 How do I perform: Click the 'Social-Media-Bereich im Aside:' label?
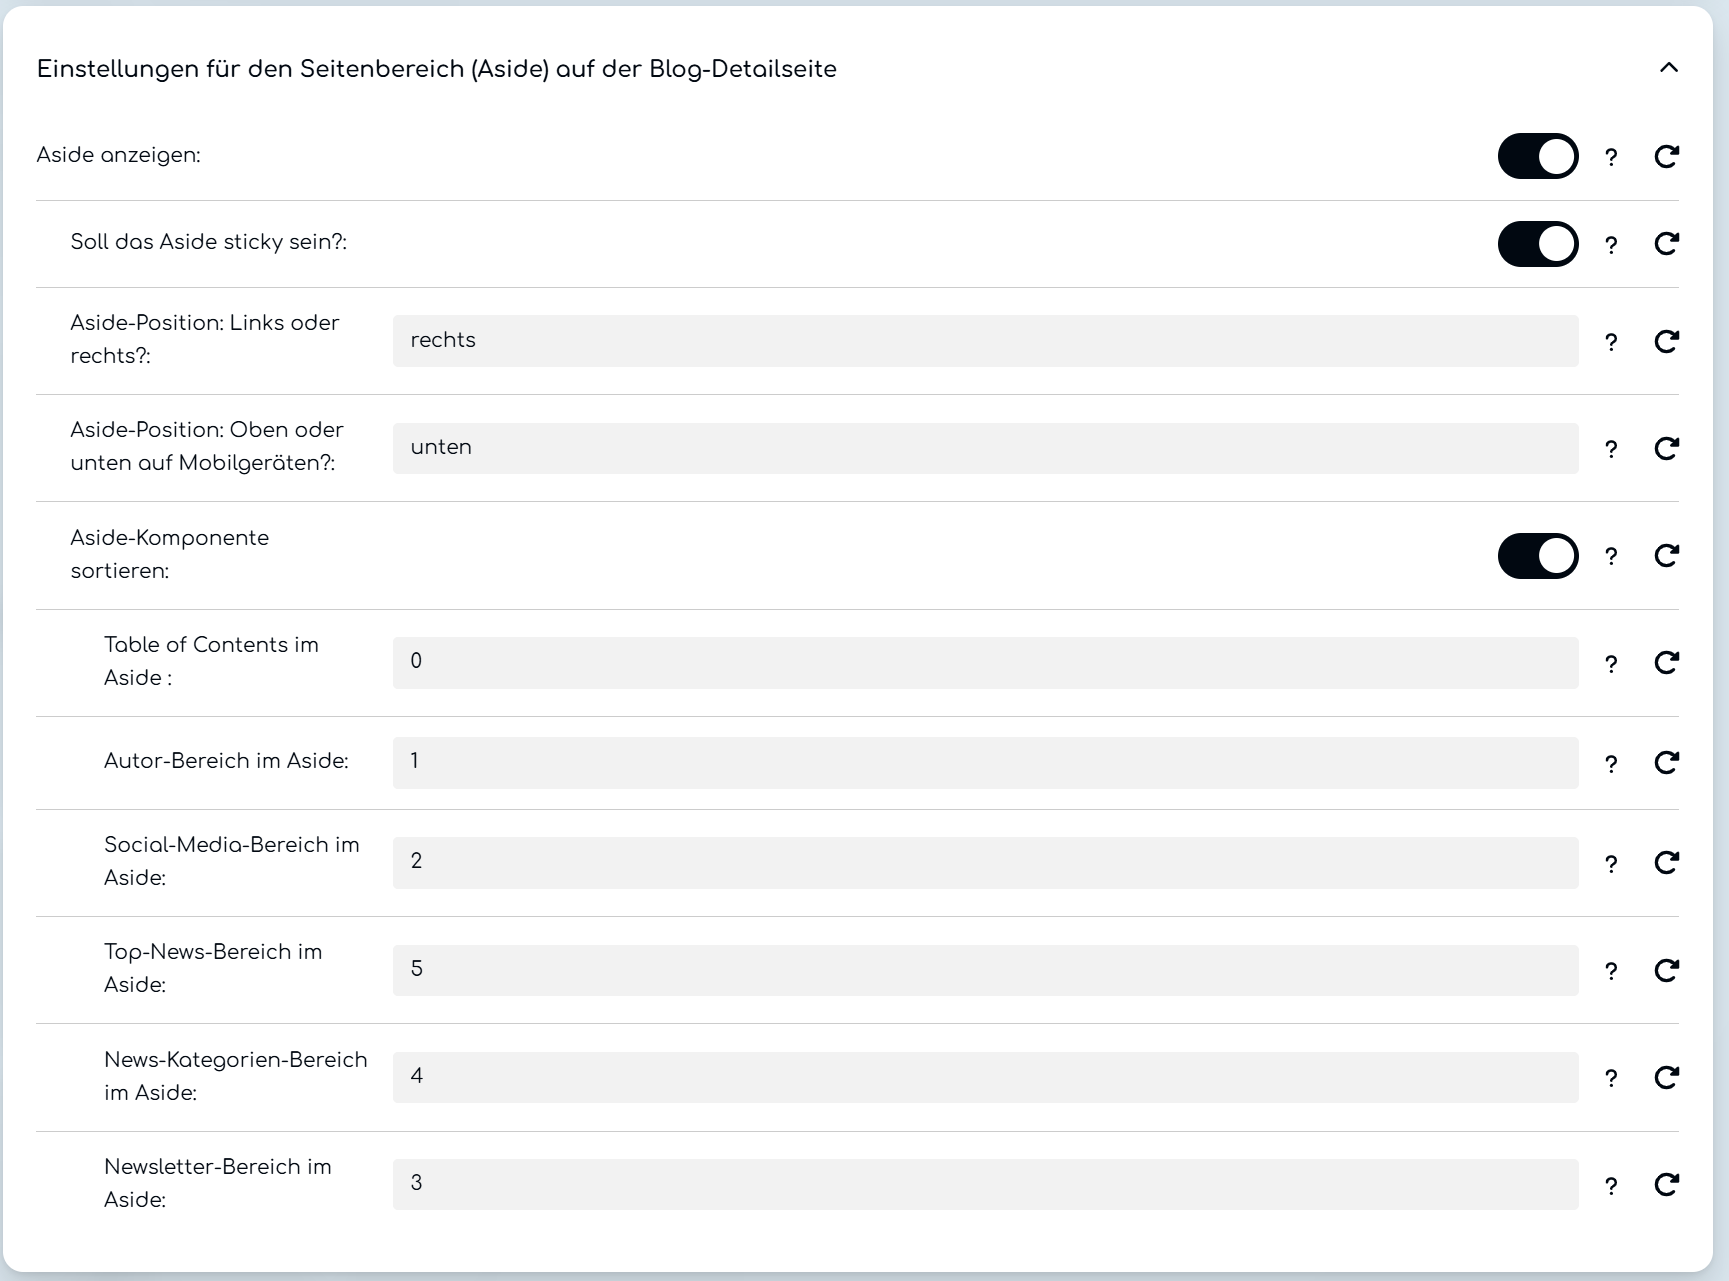pos(231,861)
